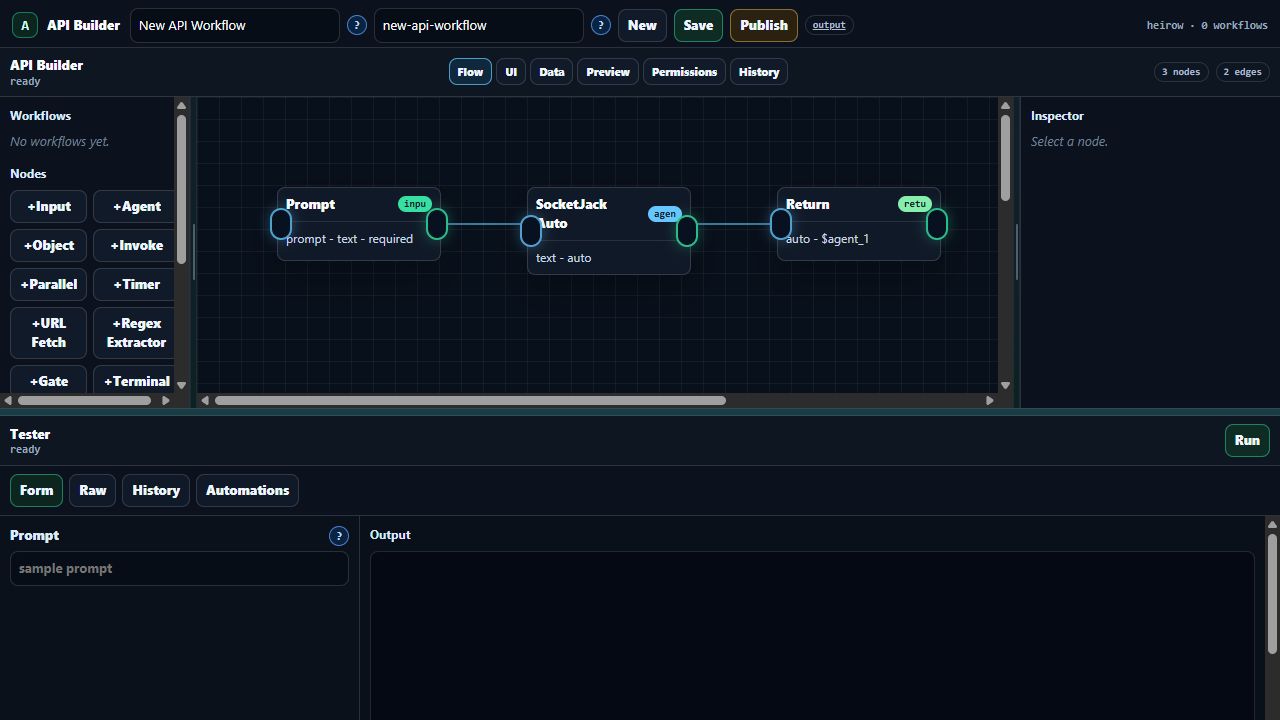This screenshot has width=1280, height=720.
Task: Click the Return node's input port
Action: pyautogui.click(x=781, y=224)
